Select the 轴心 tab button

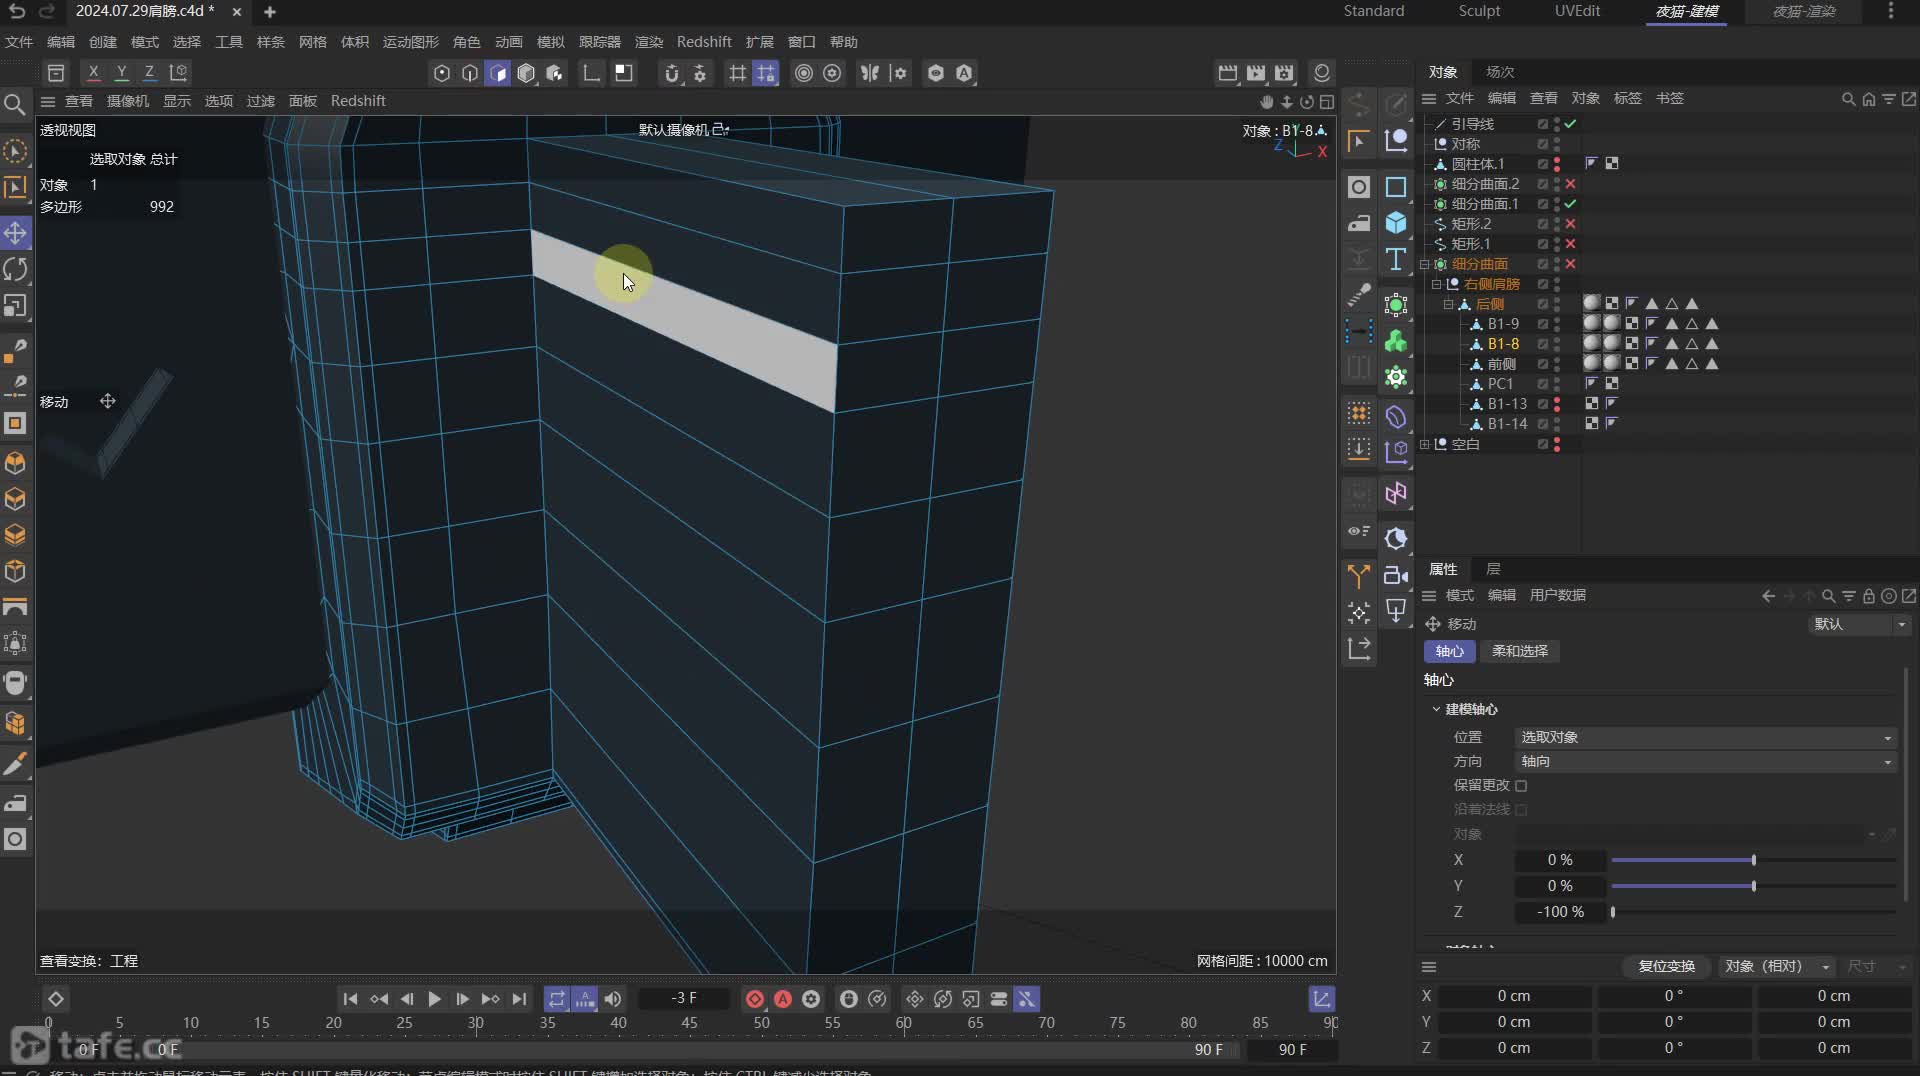(1449, 651)
